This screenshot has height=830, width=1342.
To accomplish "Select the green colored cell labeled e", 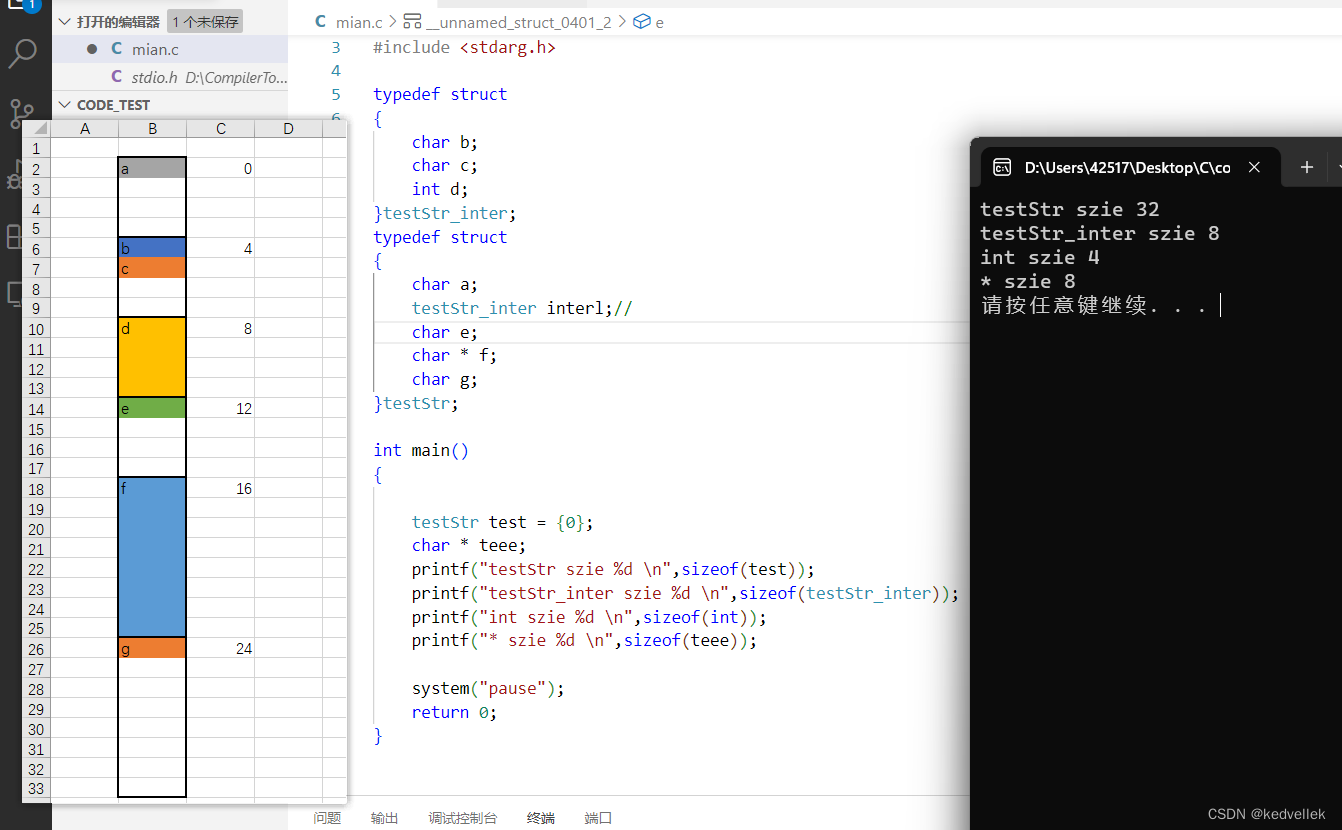I will click(x=151, y=408).
